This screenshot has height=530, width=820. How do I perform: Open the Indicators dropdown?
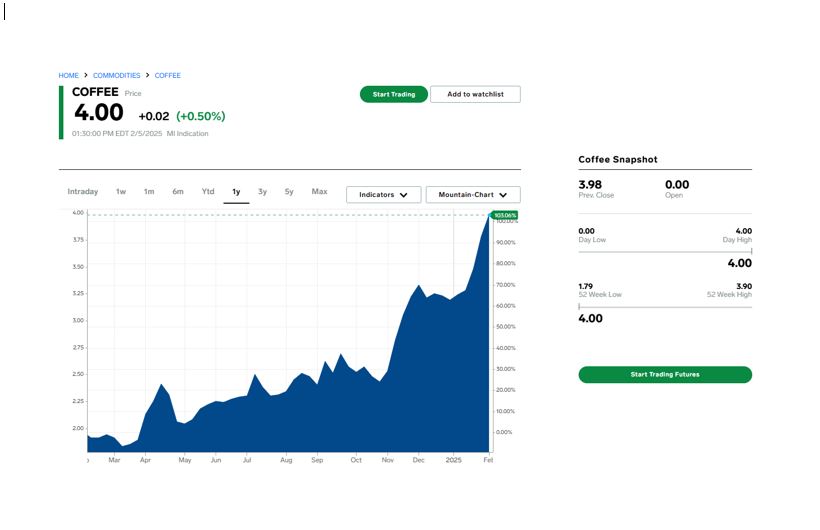coord(383,195)
